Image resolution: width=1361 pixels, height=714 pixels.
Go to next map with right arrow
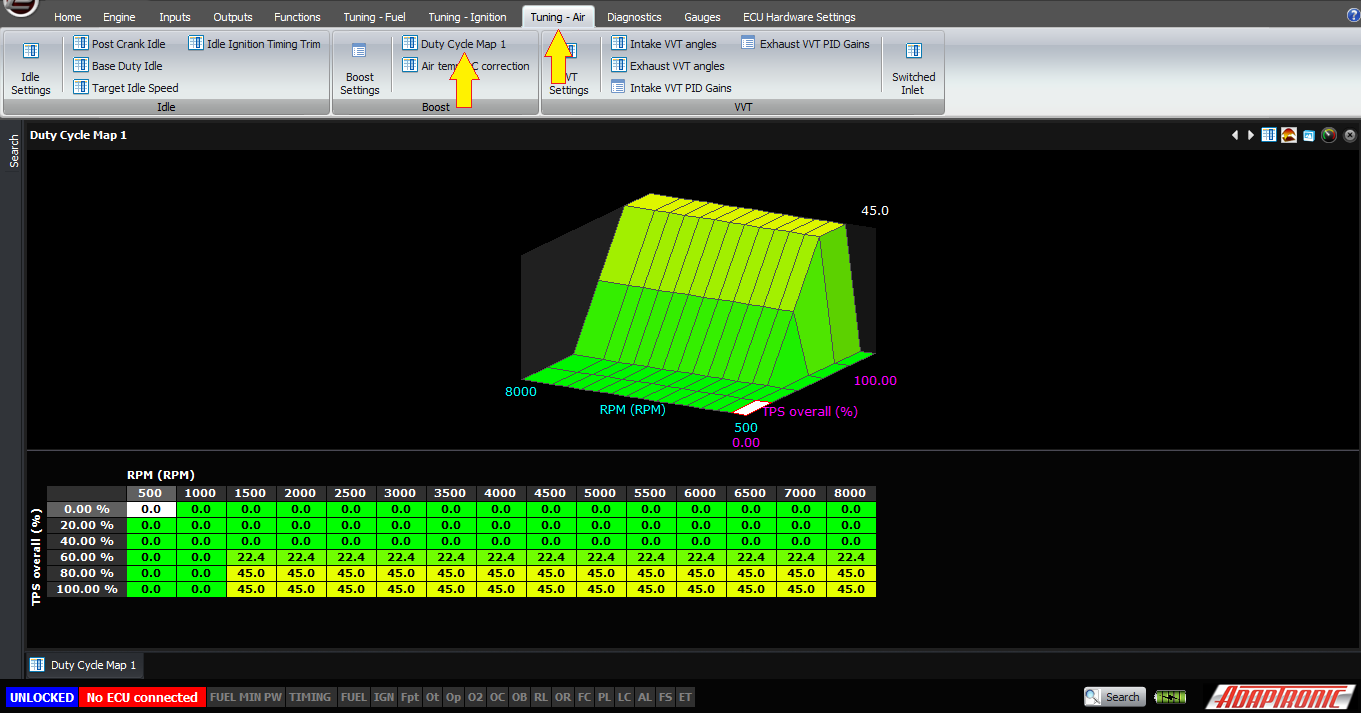(x=1251, y=135)
